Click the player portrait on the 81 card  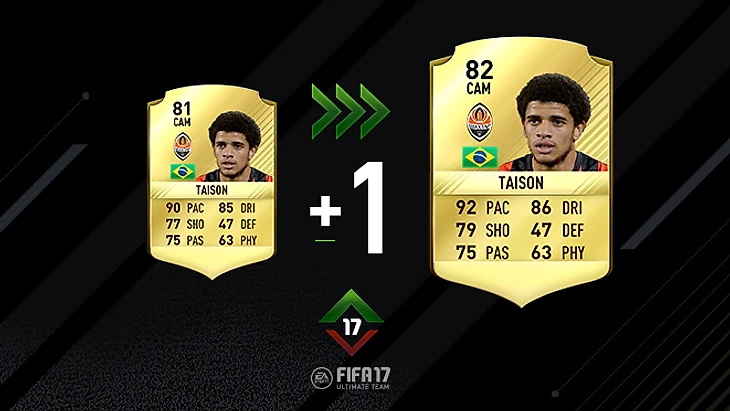(x=235, y=146)
